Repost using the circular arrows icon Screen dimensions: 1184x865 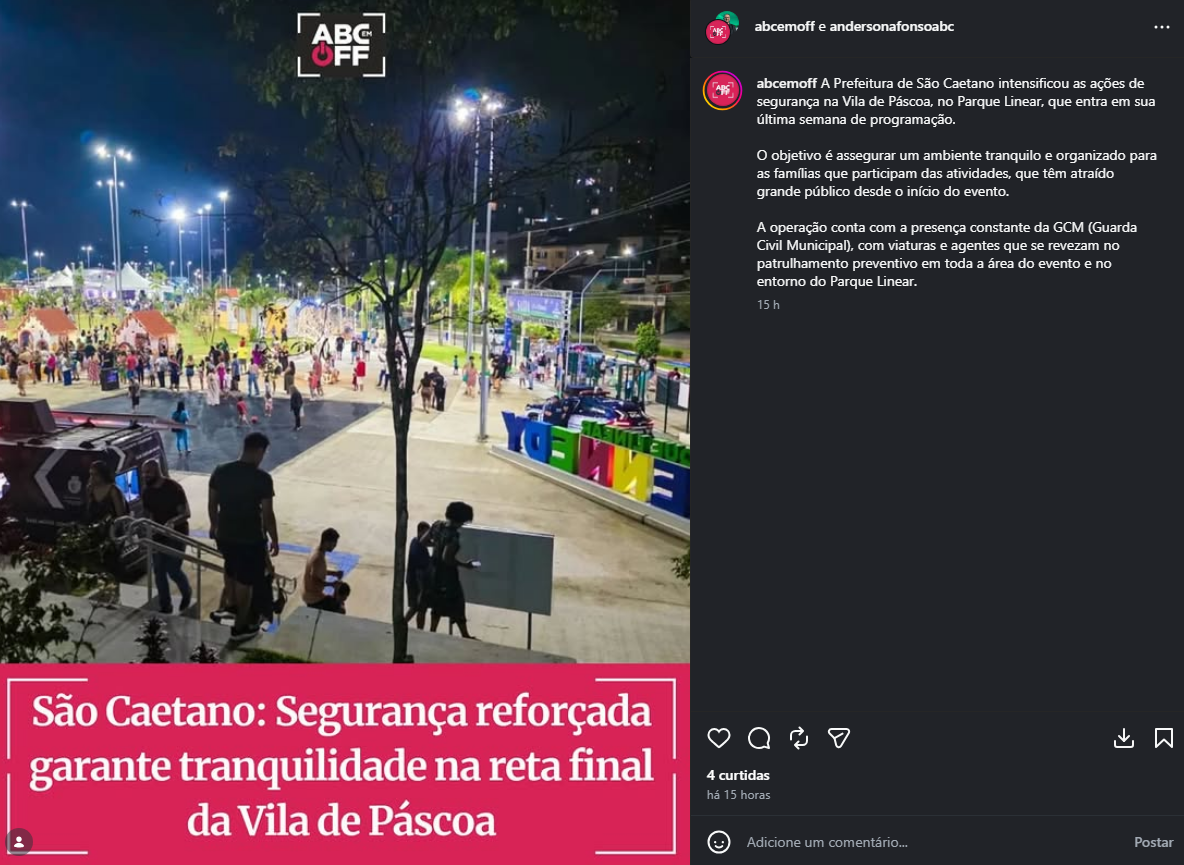pyautogui.click(x=799, y=737)
